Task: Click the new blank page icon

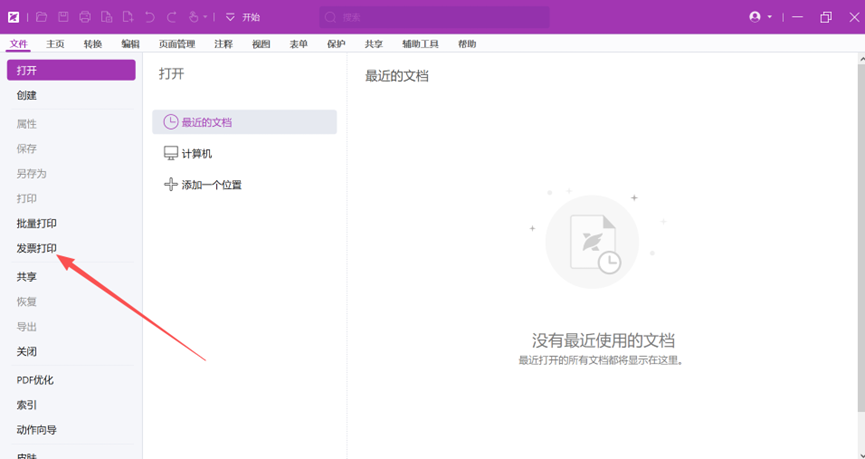Action: [x=128, y=17]
